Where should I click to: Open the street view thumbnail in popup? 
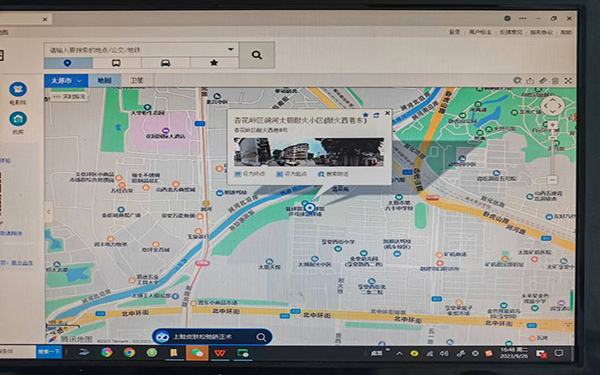(309, 152)
